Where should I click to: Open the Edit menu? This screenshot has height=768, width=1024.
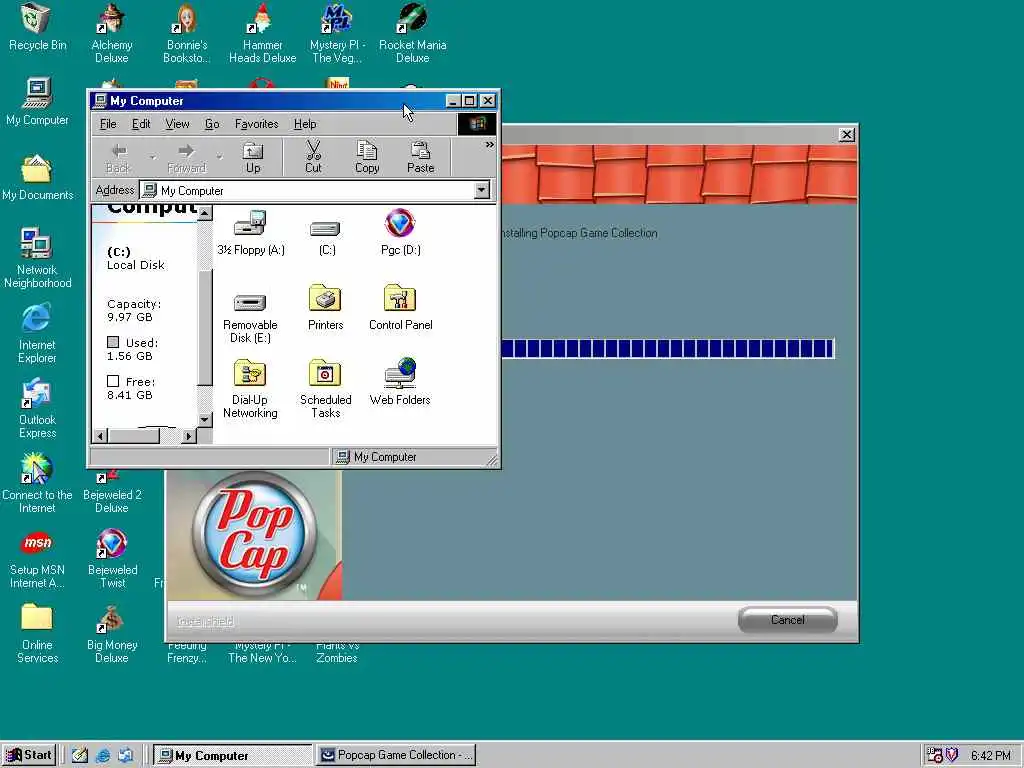click(x=140, y=123)
